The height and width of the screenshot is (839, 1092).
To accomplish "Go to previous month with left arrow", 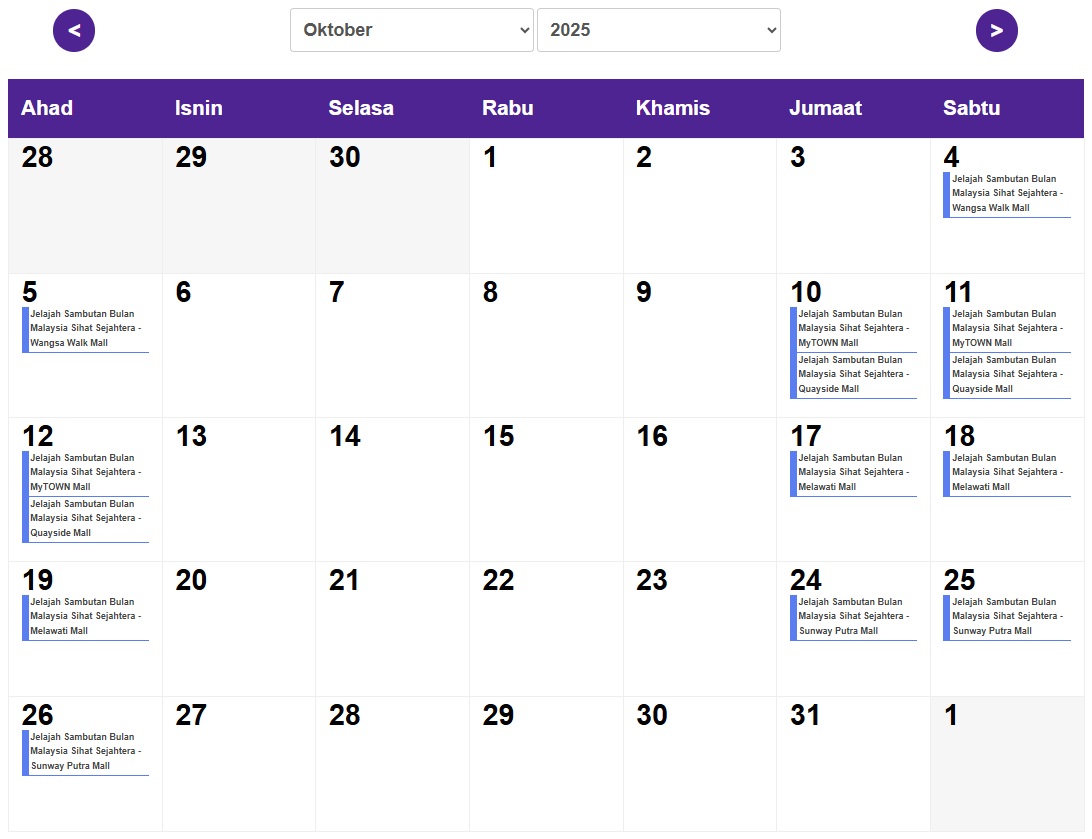I will pos(74,30).
